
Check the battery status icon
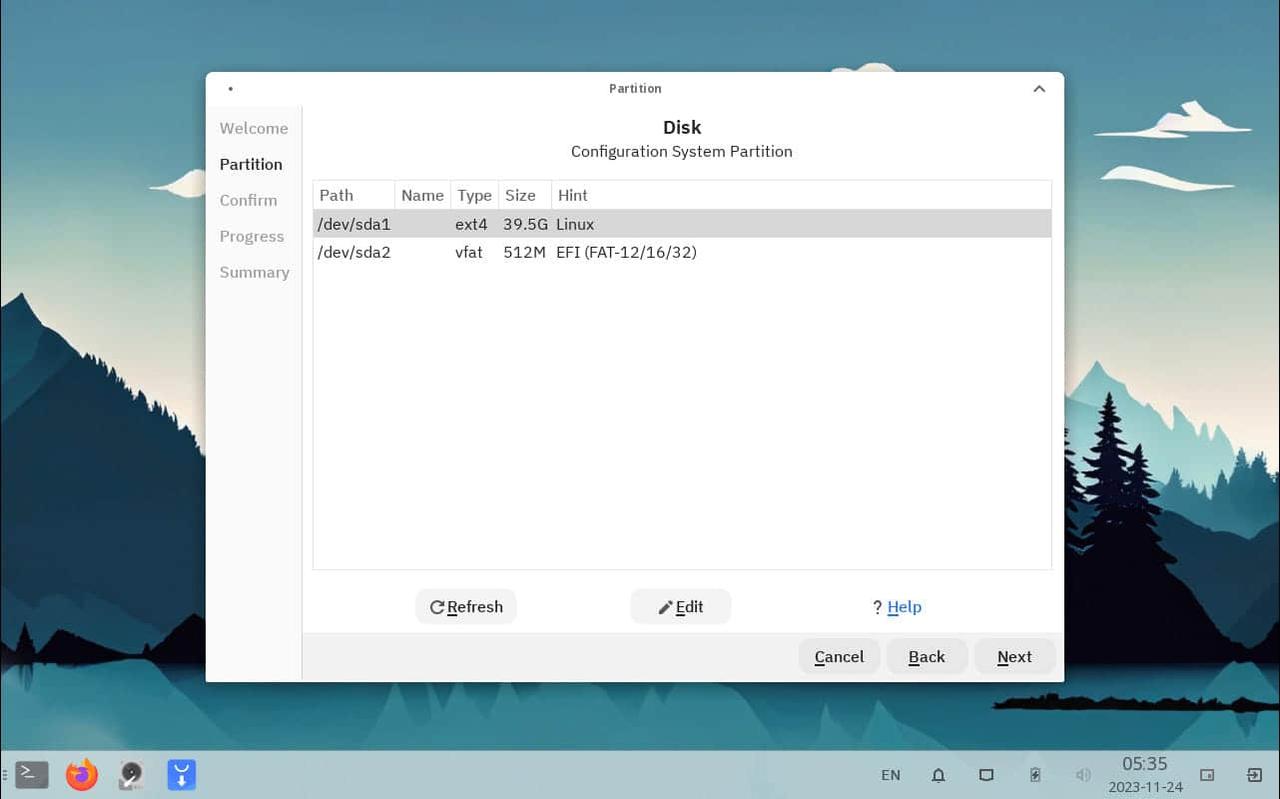click(x=1035, y=775)
